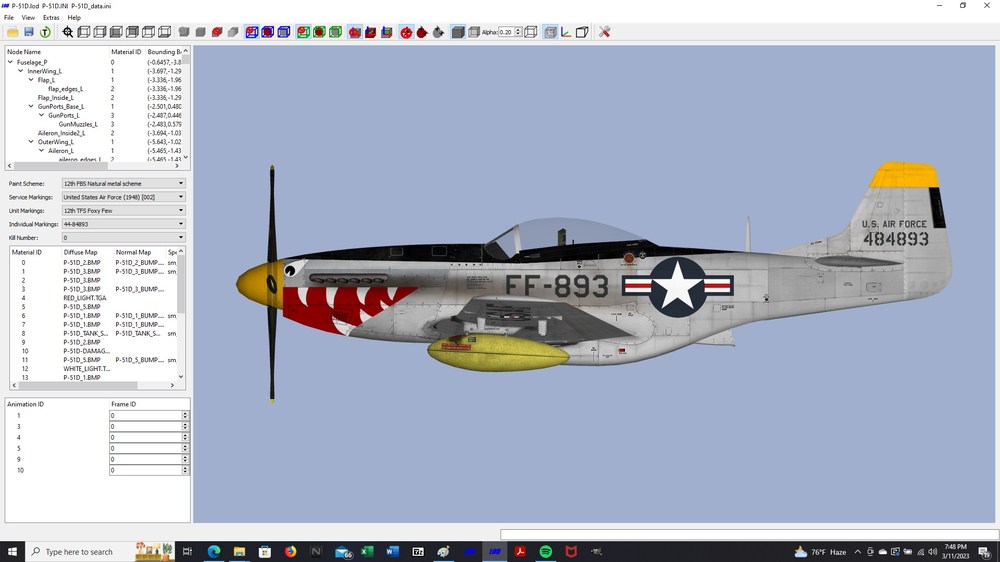The width and height of the screenshot is (1000, 562).
Task: Toggle the green cube with dark red fill
Action: point(319,32)
